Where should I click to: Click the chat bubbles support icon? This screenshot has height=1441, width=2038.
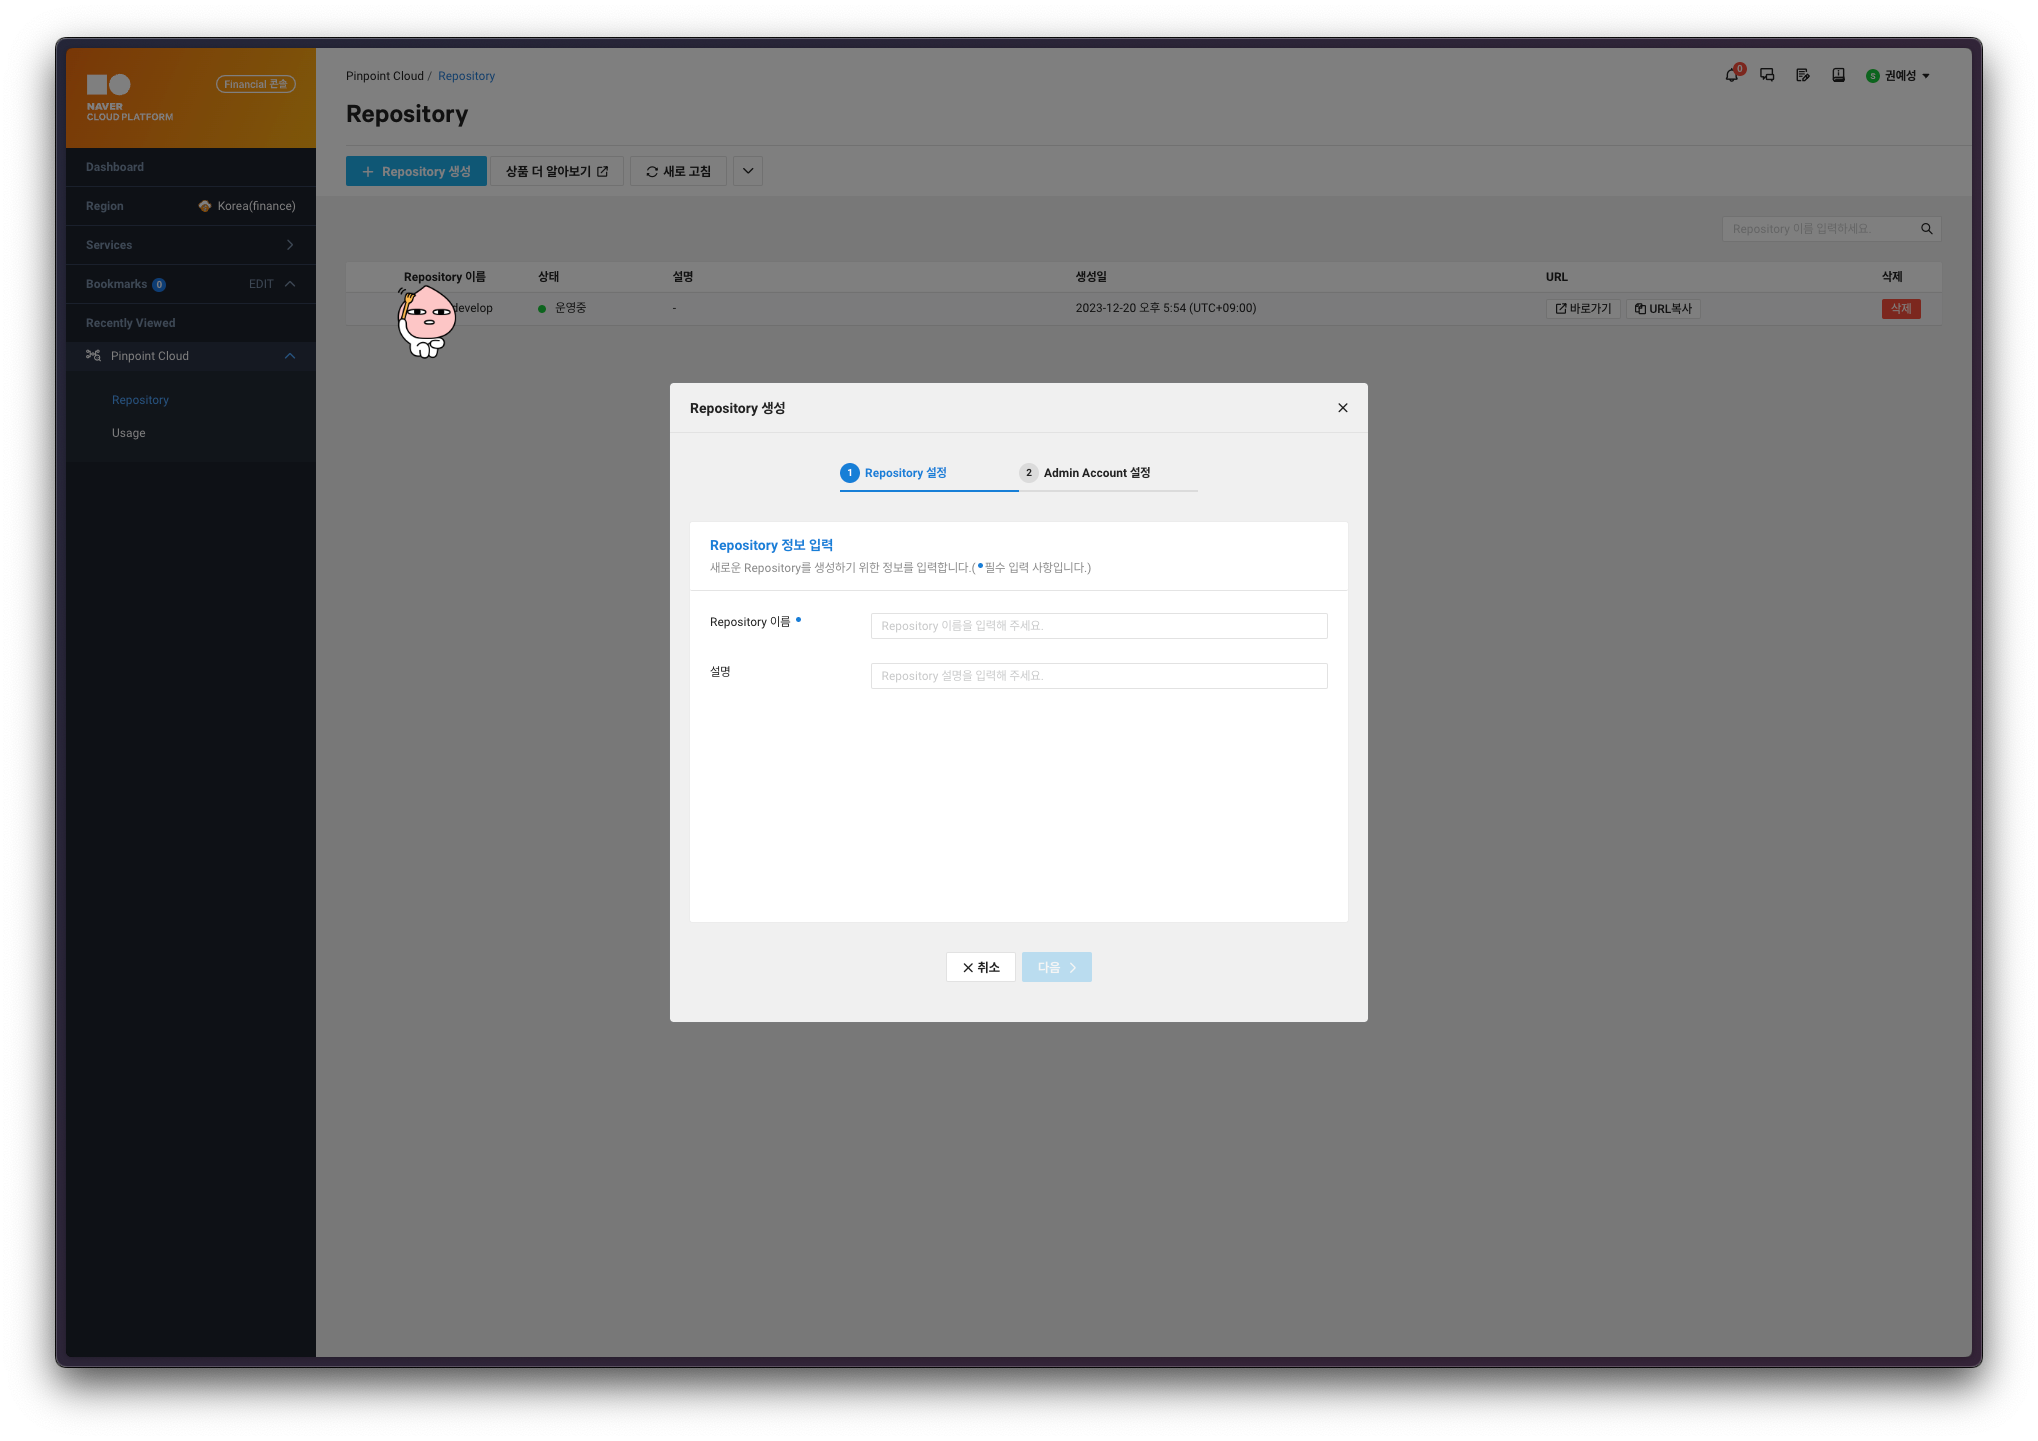(1767, 75)
